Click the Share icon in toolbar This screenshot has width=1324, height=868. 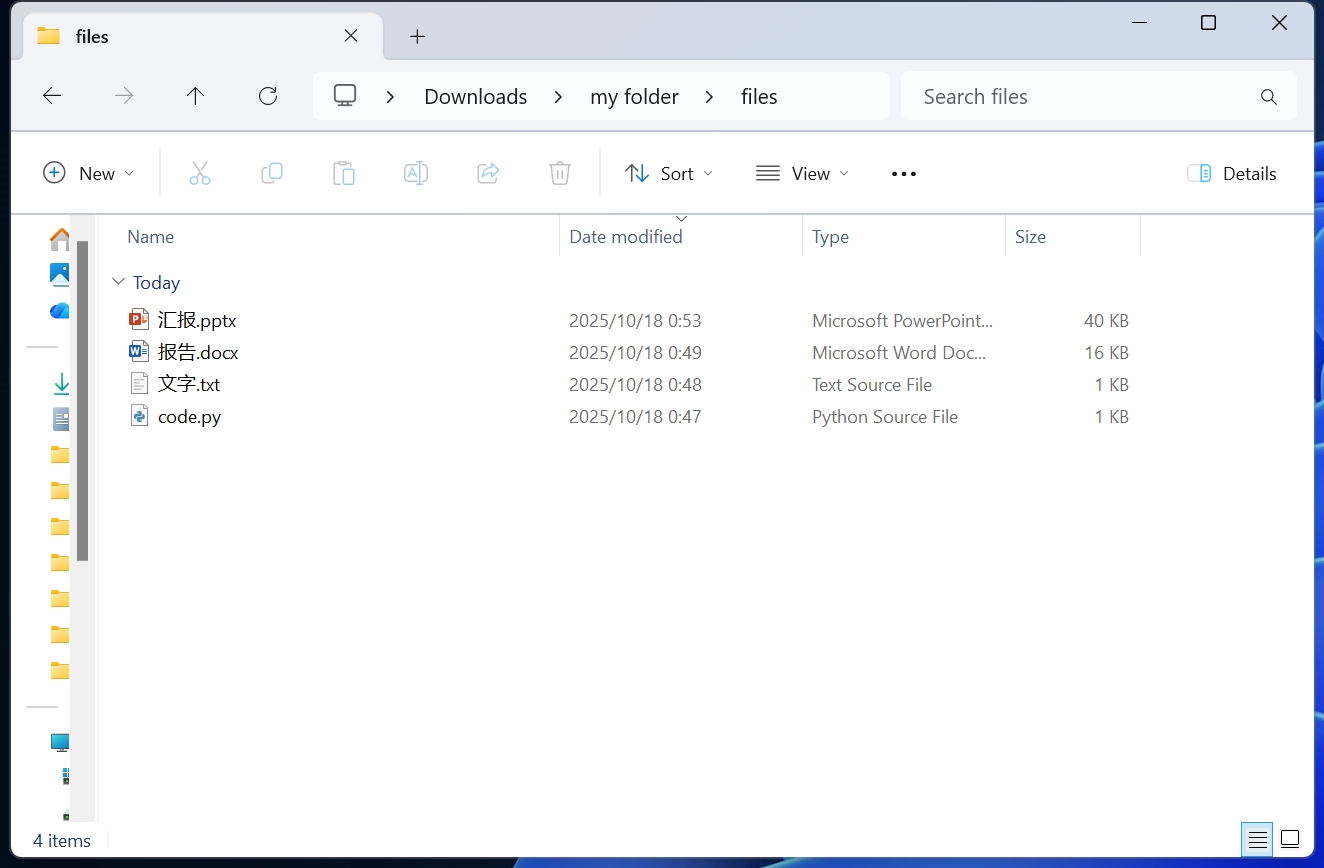click(488, 174)
